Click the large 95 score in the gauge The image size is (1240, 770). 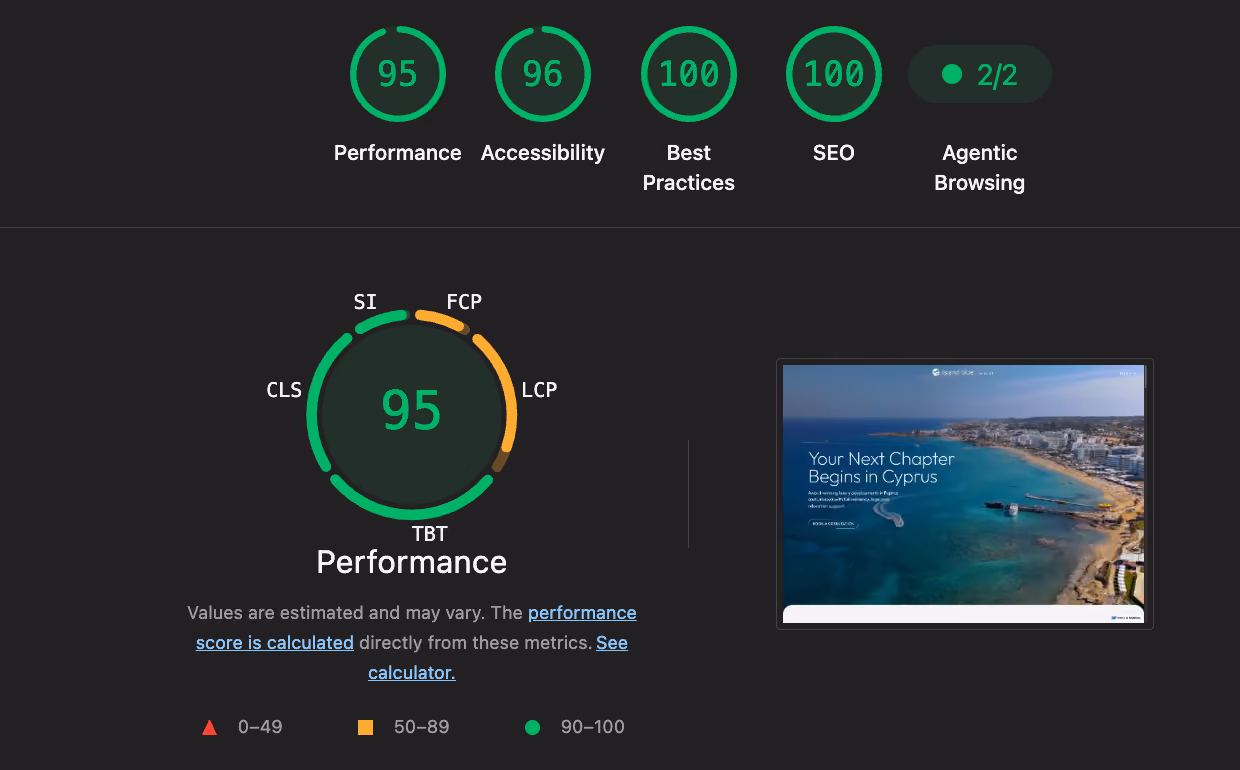412,410
